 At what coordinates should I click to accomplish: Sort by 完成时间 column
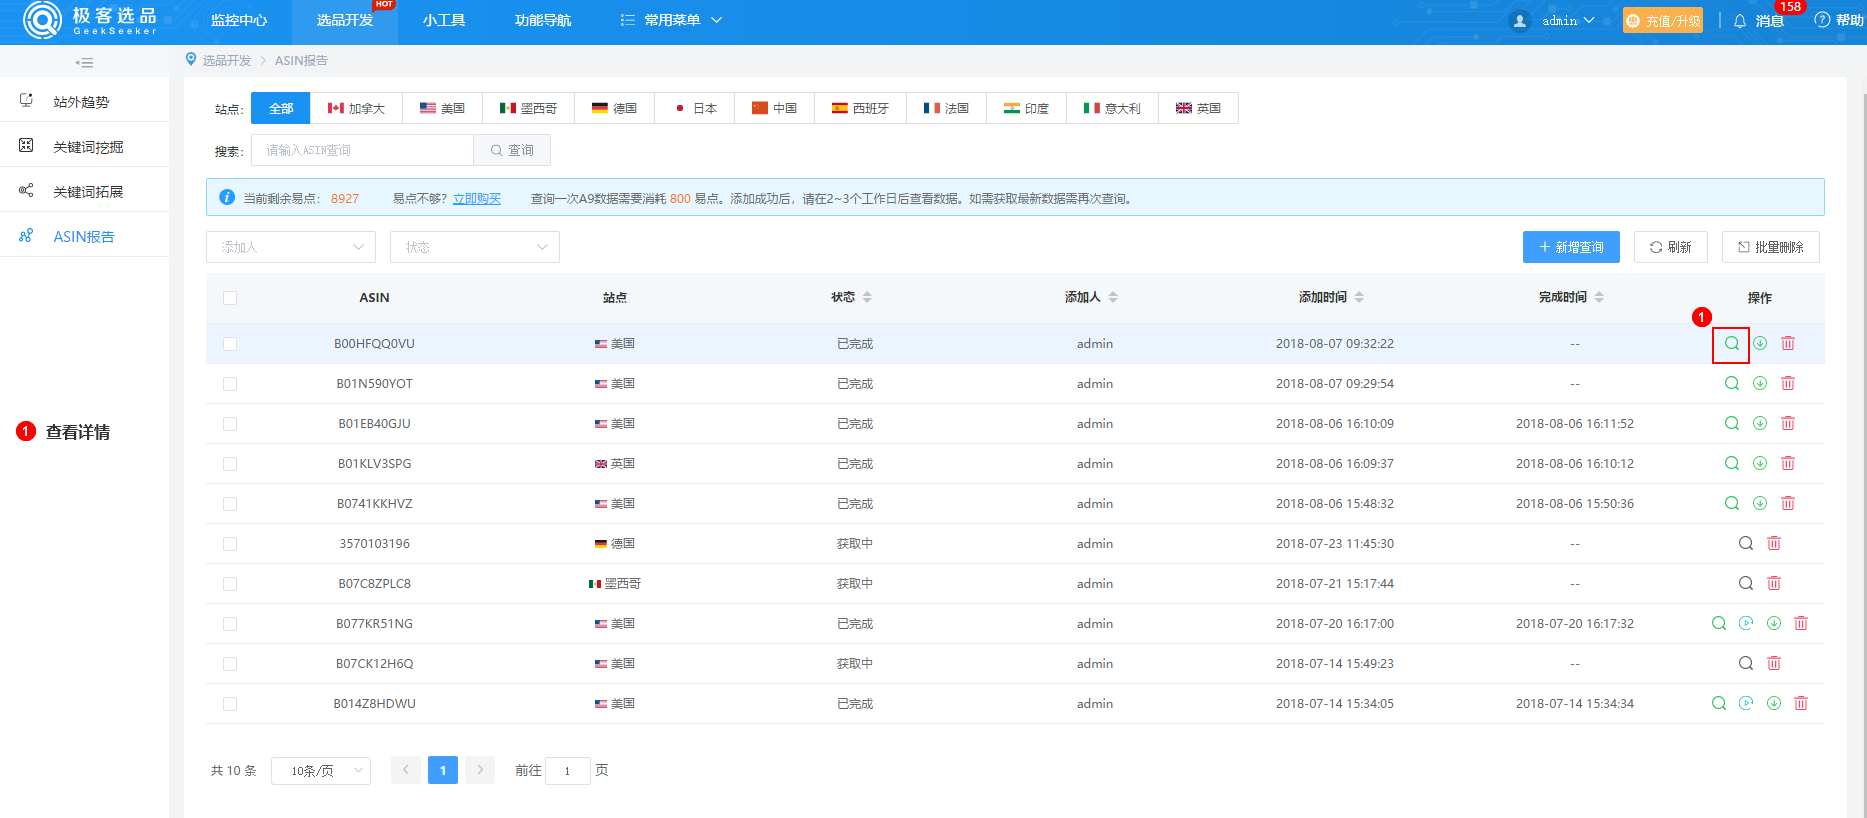[x=1599, y=297]
